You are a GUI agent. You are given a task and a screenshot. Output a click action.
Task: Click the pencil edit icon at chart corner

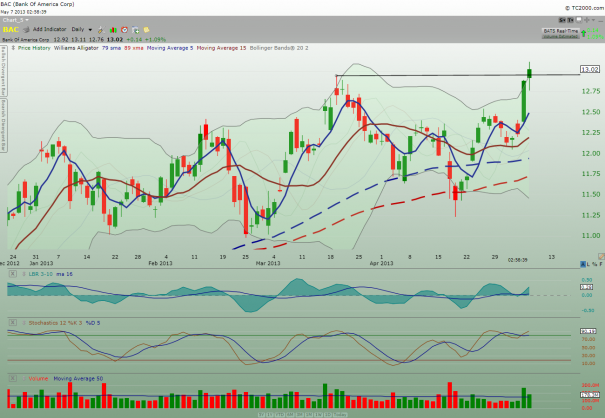coord(601,256)
